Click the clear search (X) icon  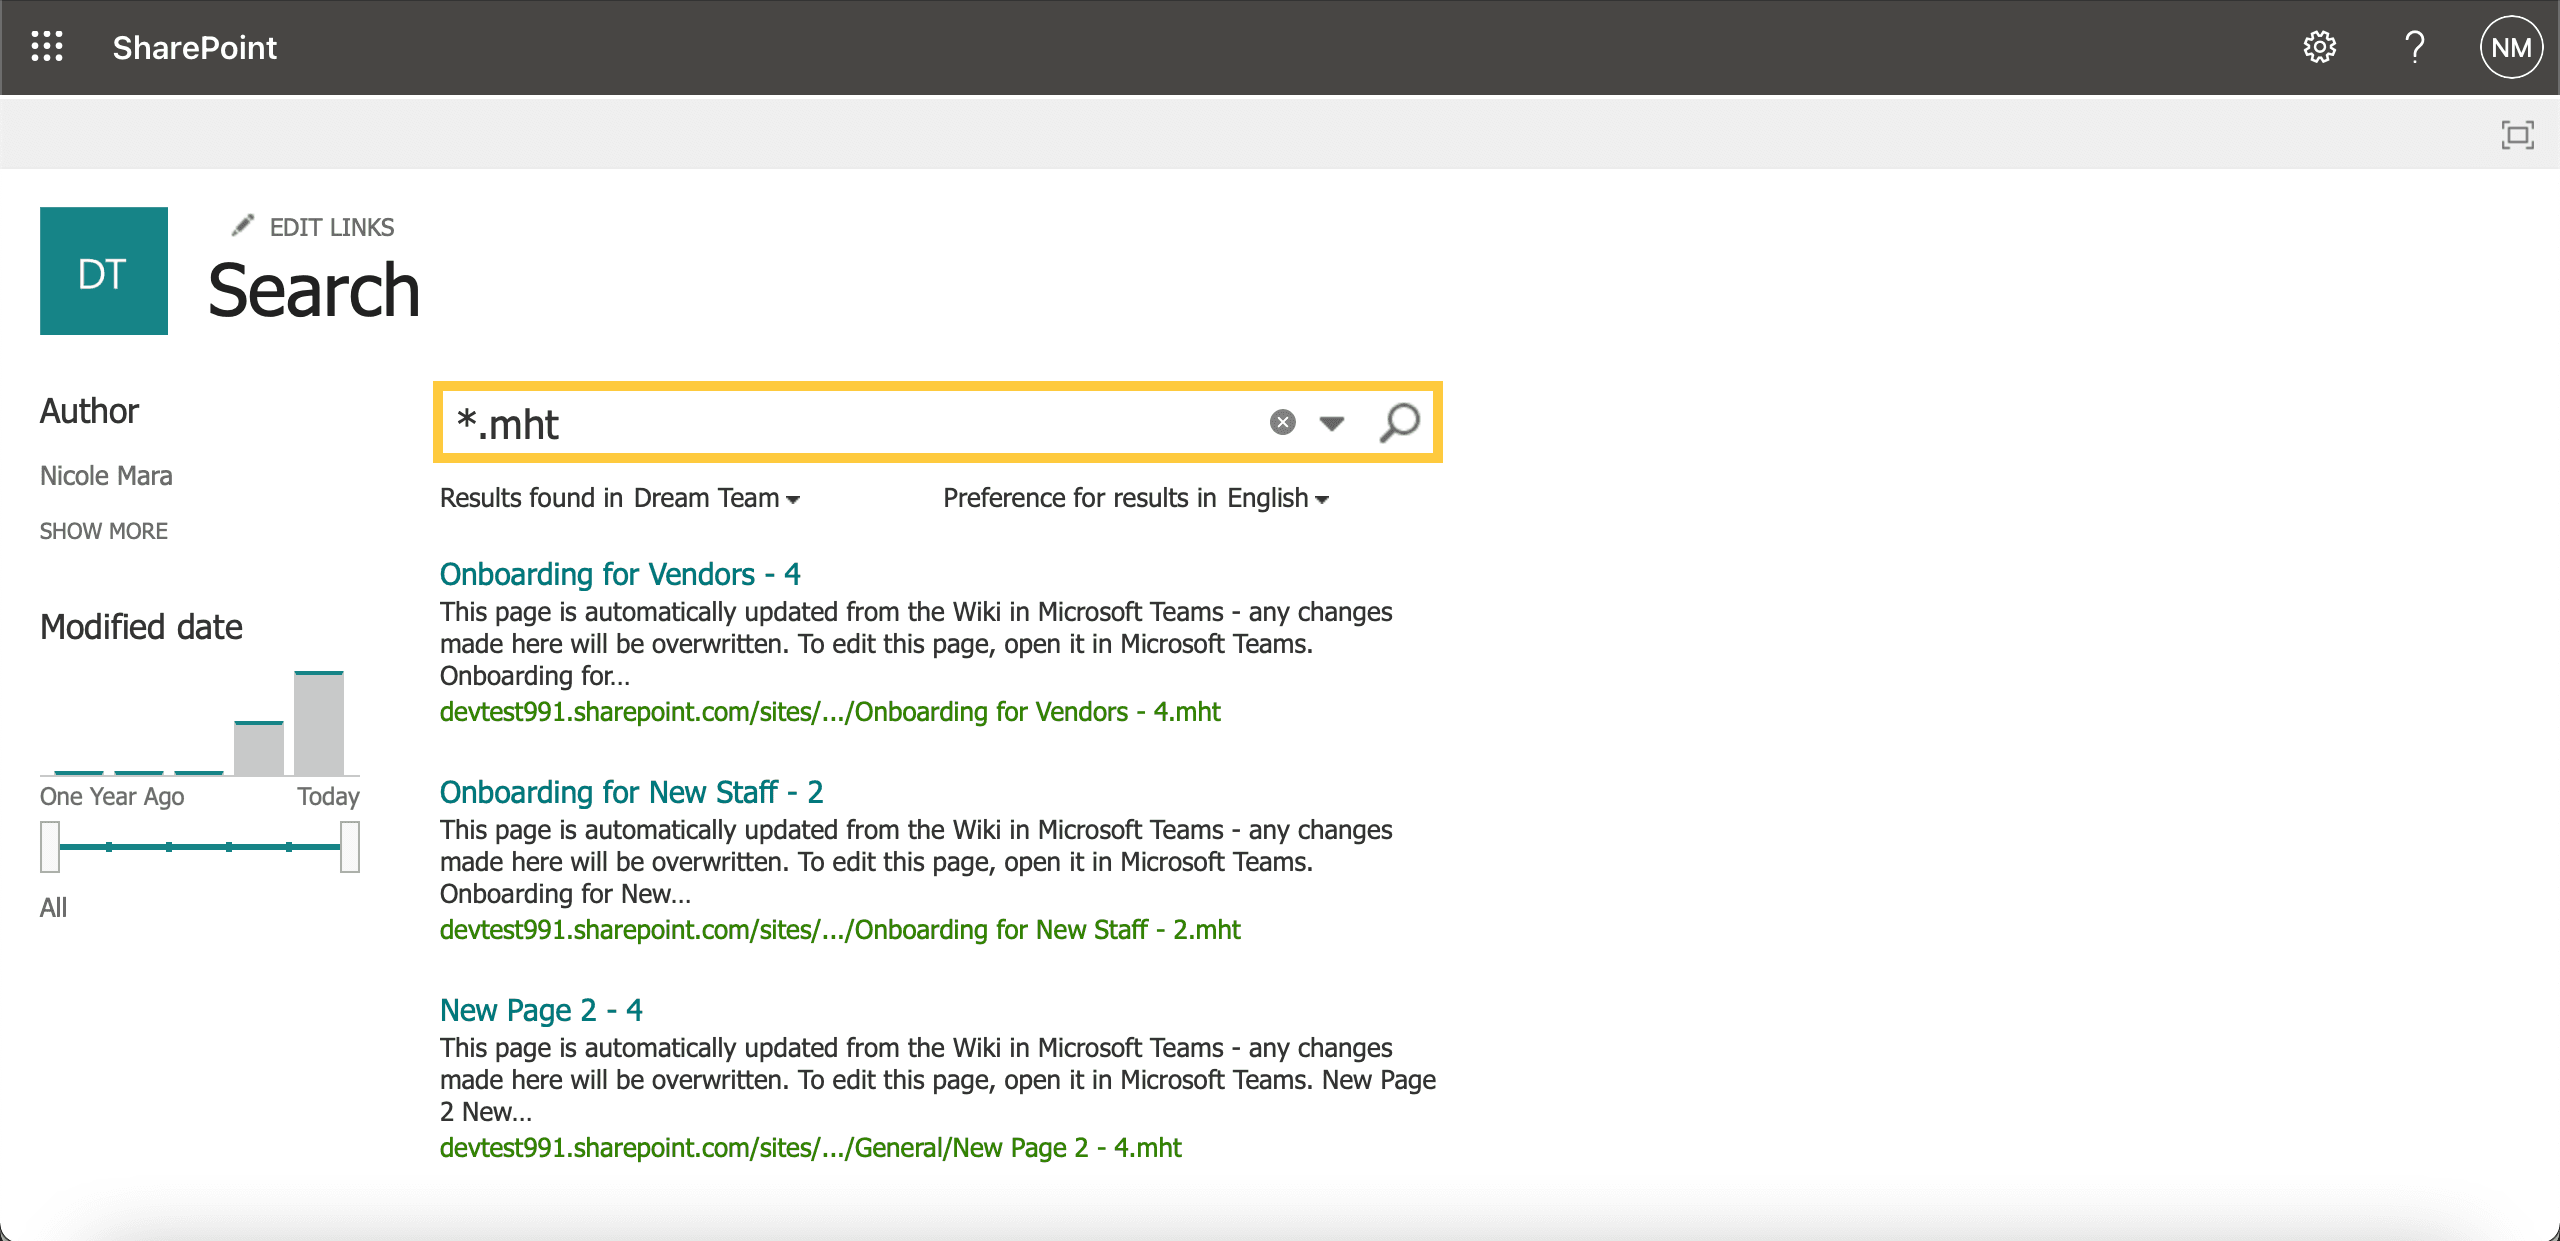tap(1282, 423)
